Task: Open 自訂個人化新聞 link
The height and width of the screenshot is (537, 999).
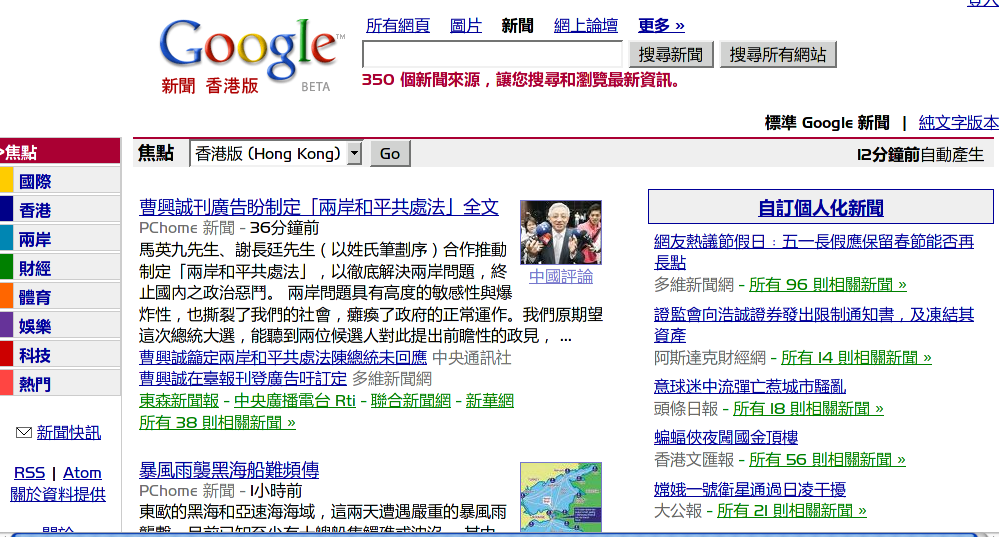Action: tap(821, 208)
